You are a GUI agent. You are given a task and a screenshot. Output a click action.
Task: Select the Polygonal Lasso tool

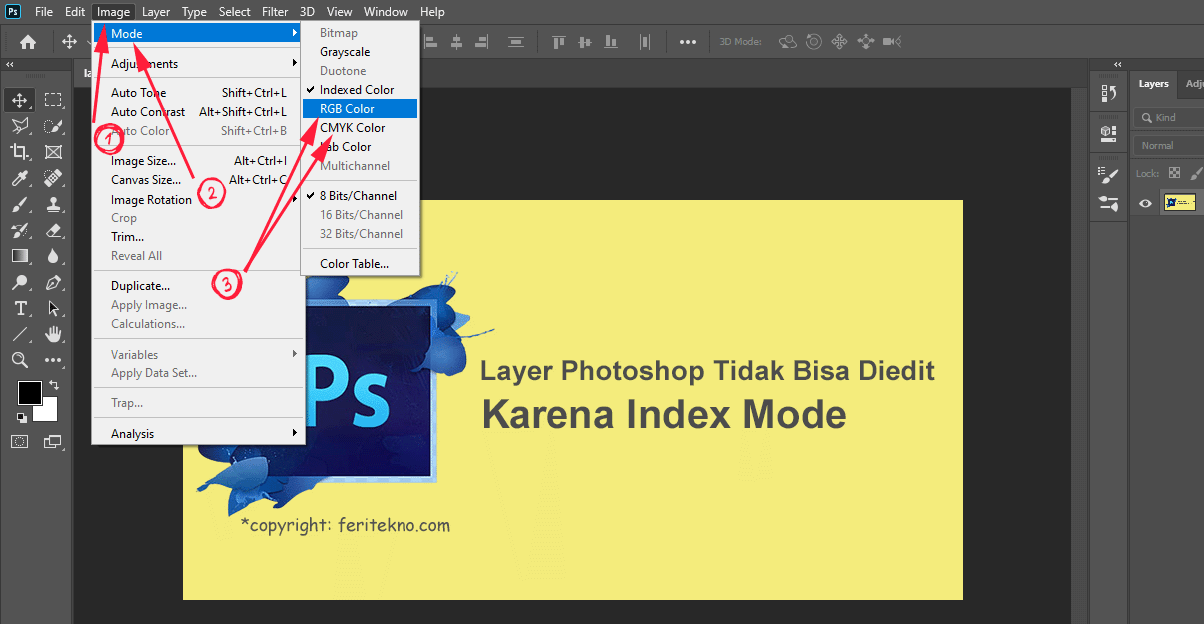pyautogui.click(x=19, y=126)
